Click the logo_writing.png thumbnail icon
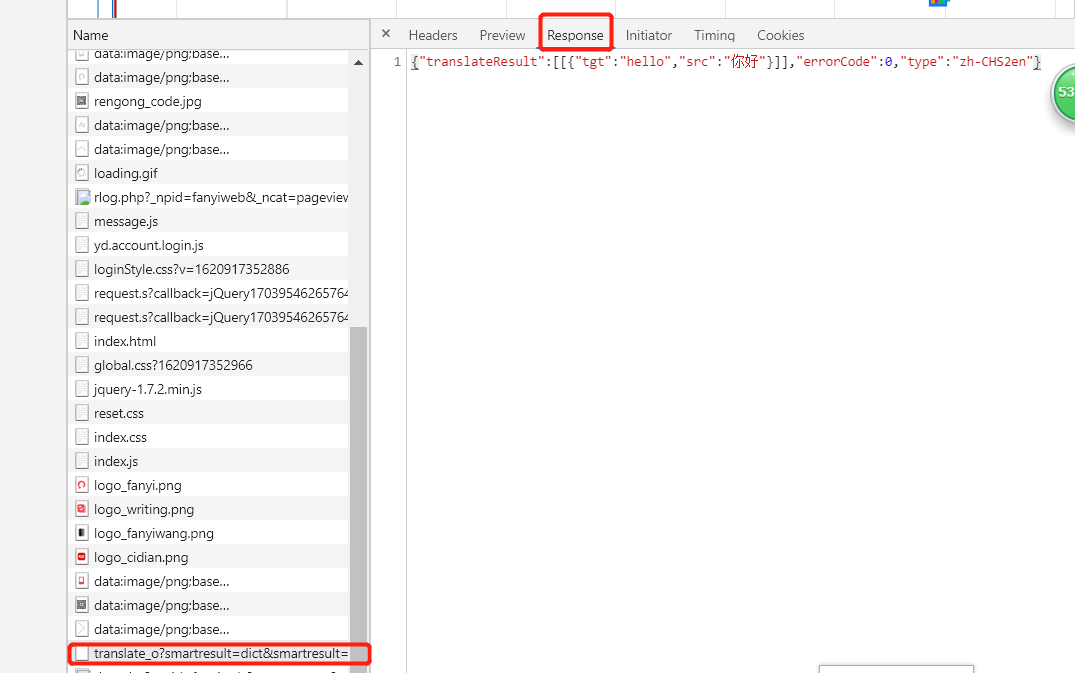Viewport: 1075px width, 673px height. click(82, 509)
